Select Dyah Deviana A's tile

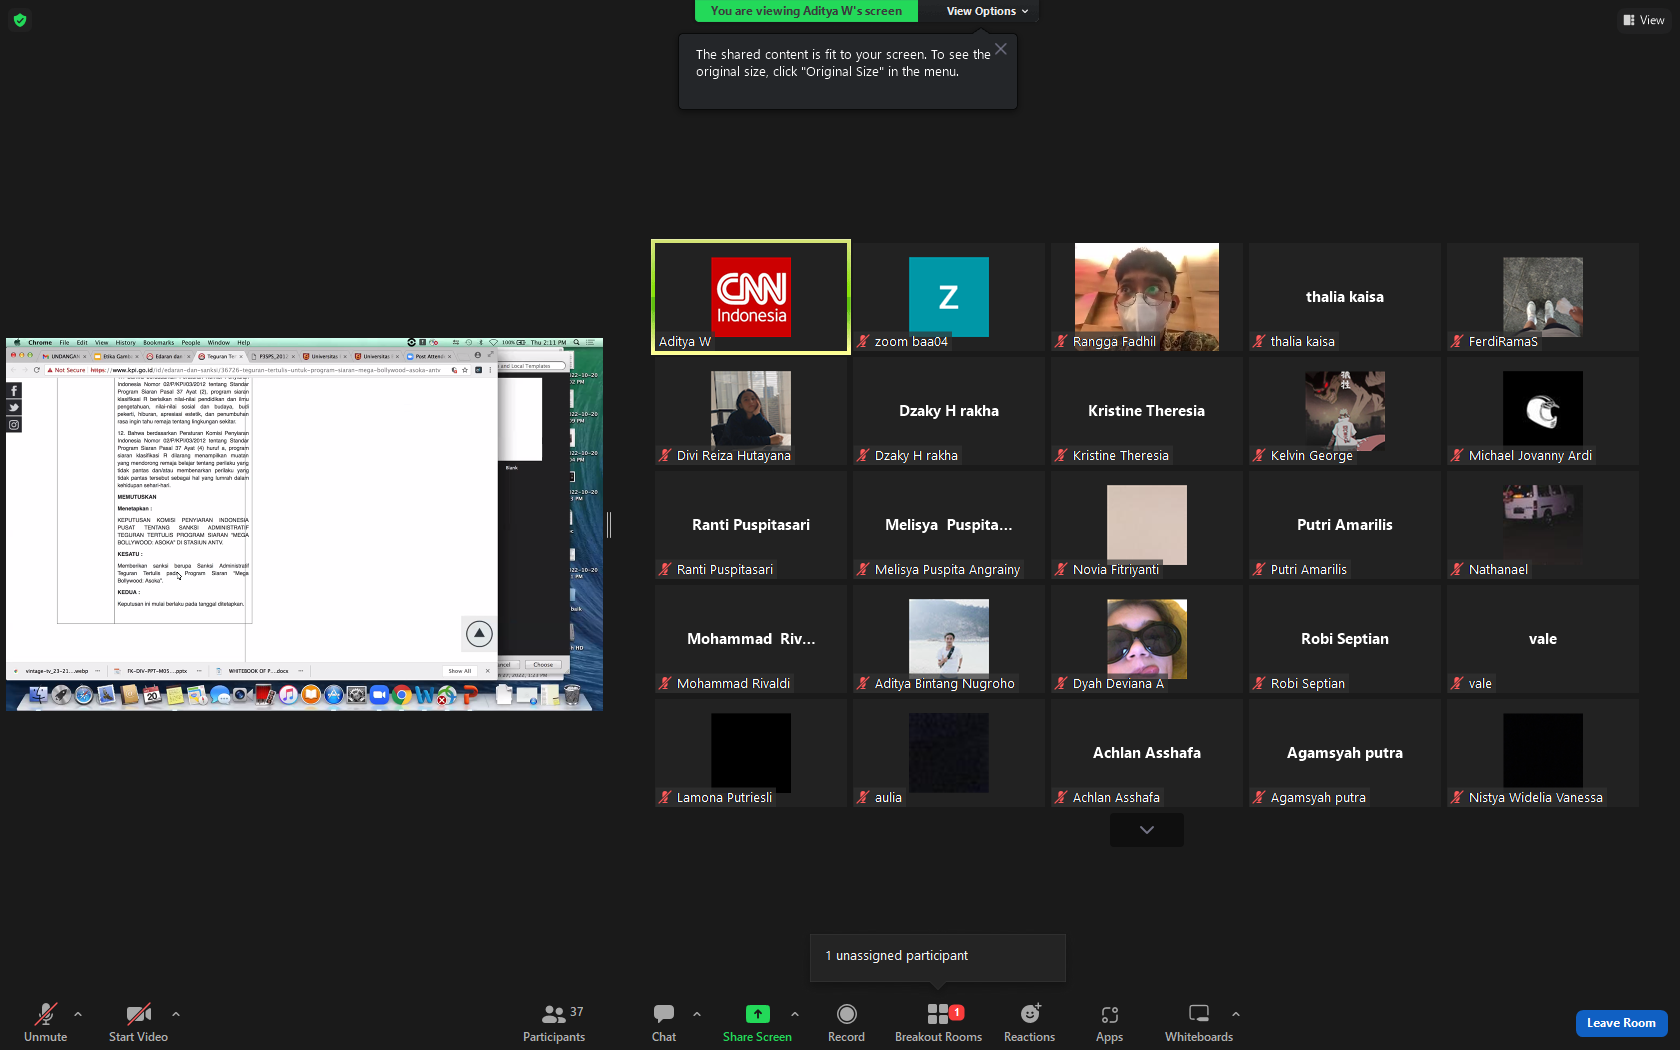tap(1147, 639)
